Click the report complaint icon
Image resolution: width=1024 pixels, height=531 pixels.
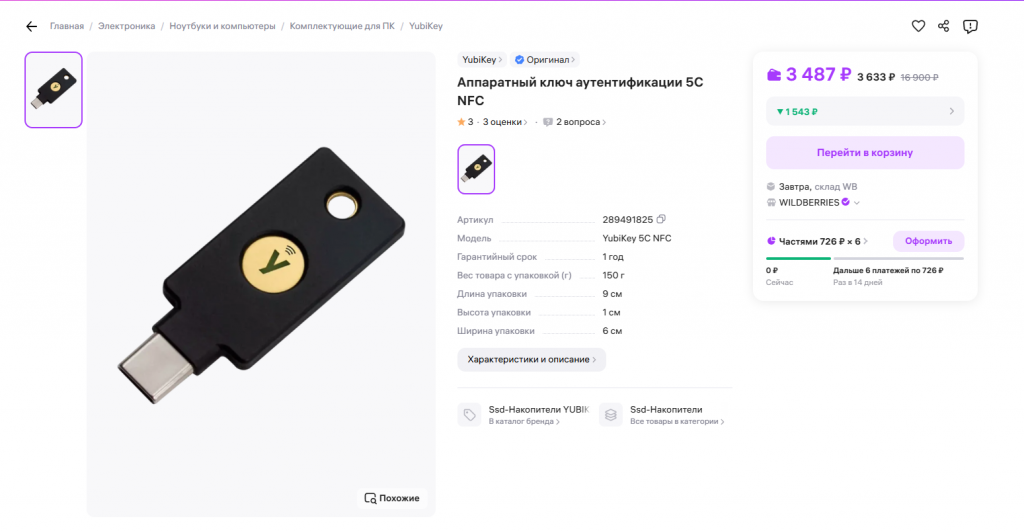pos(970,26)
